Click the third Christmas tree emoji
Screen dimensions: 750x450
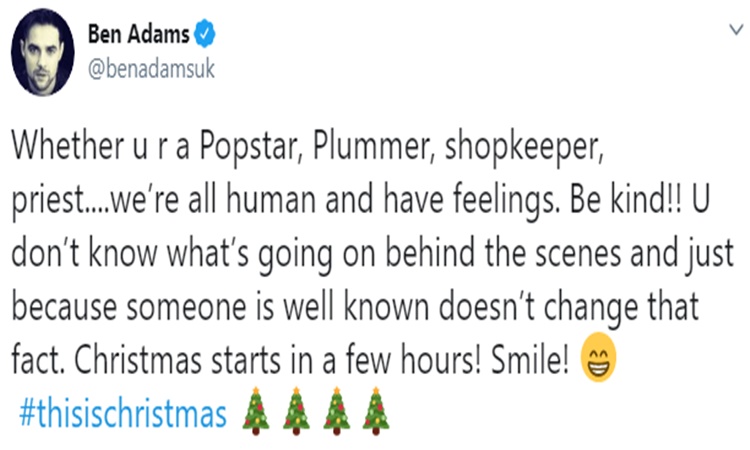click(336, 412)
